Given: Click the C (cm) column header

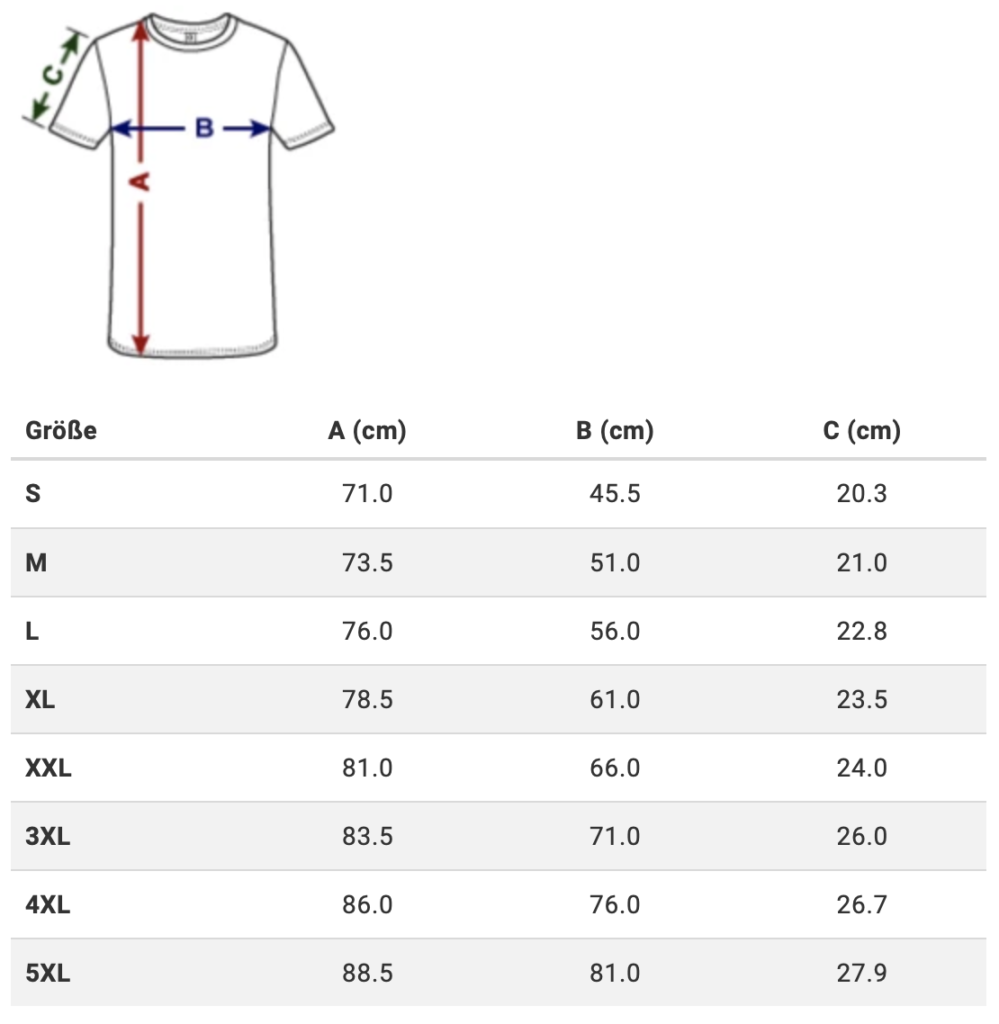Looking at the screenshot, I should coord(862,430).
